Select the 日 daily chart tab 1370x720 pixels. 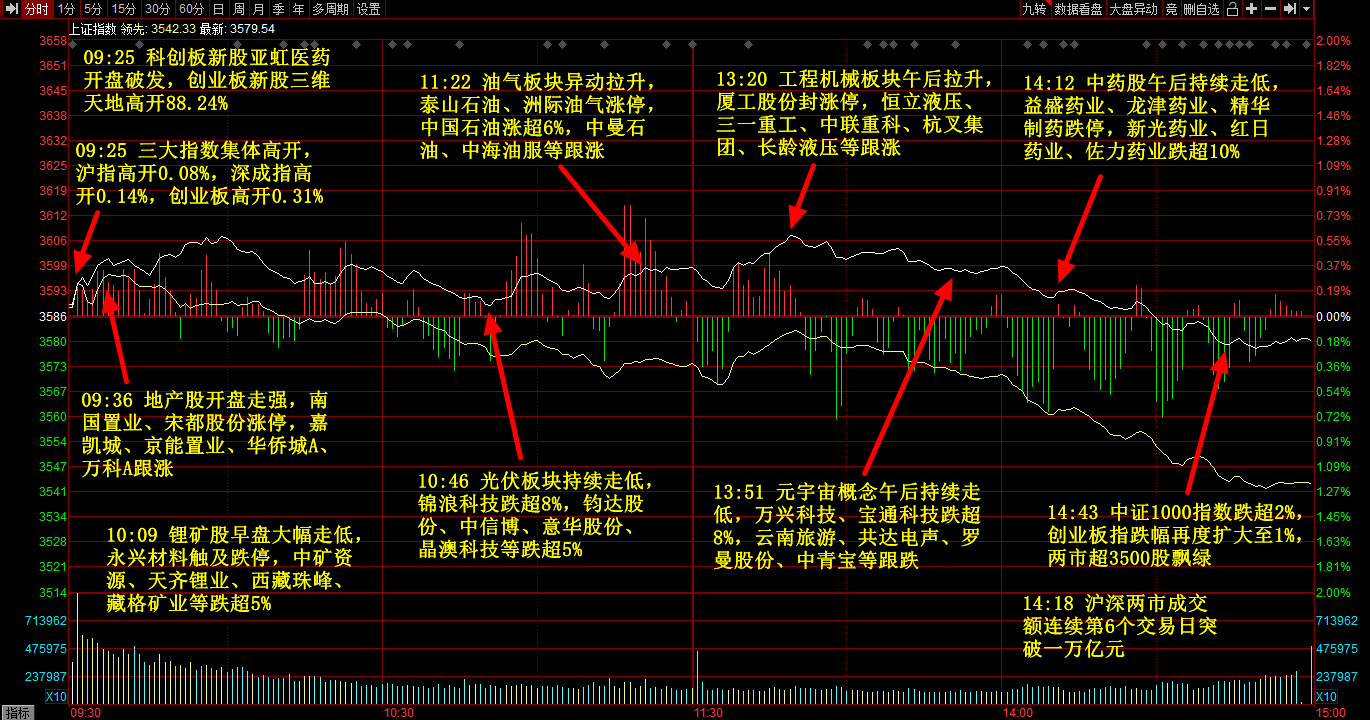coord(218,9)
